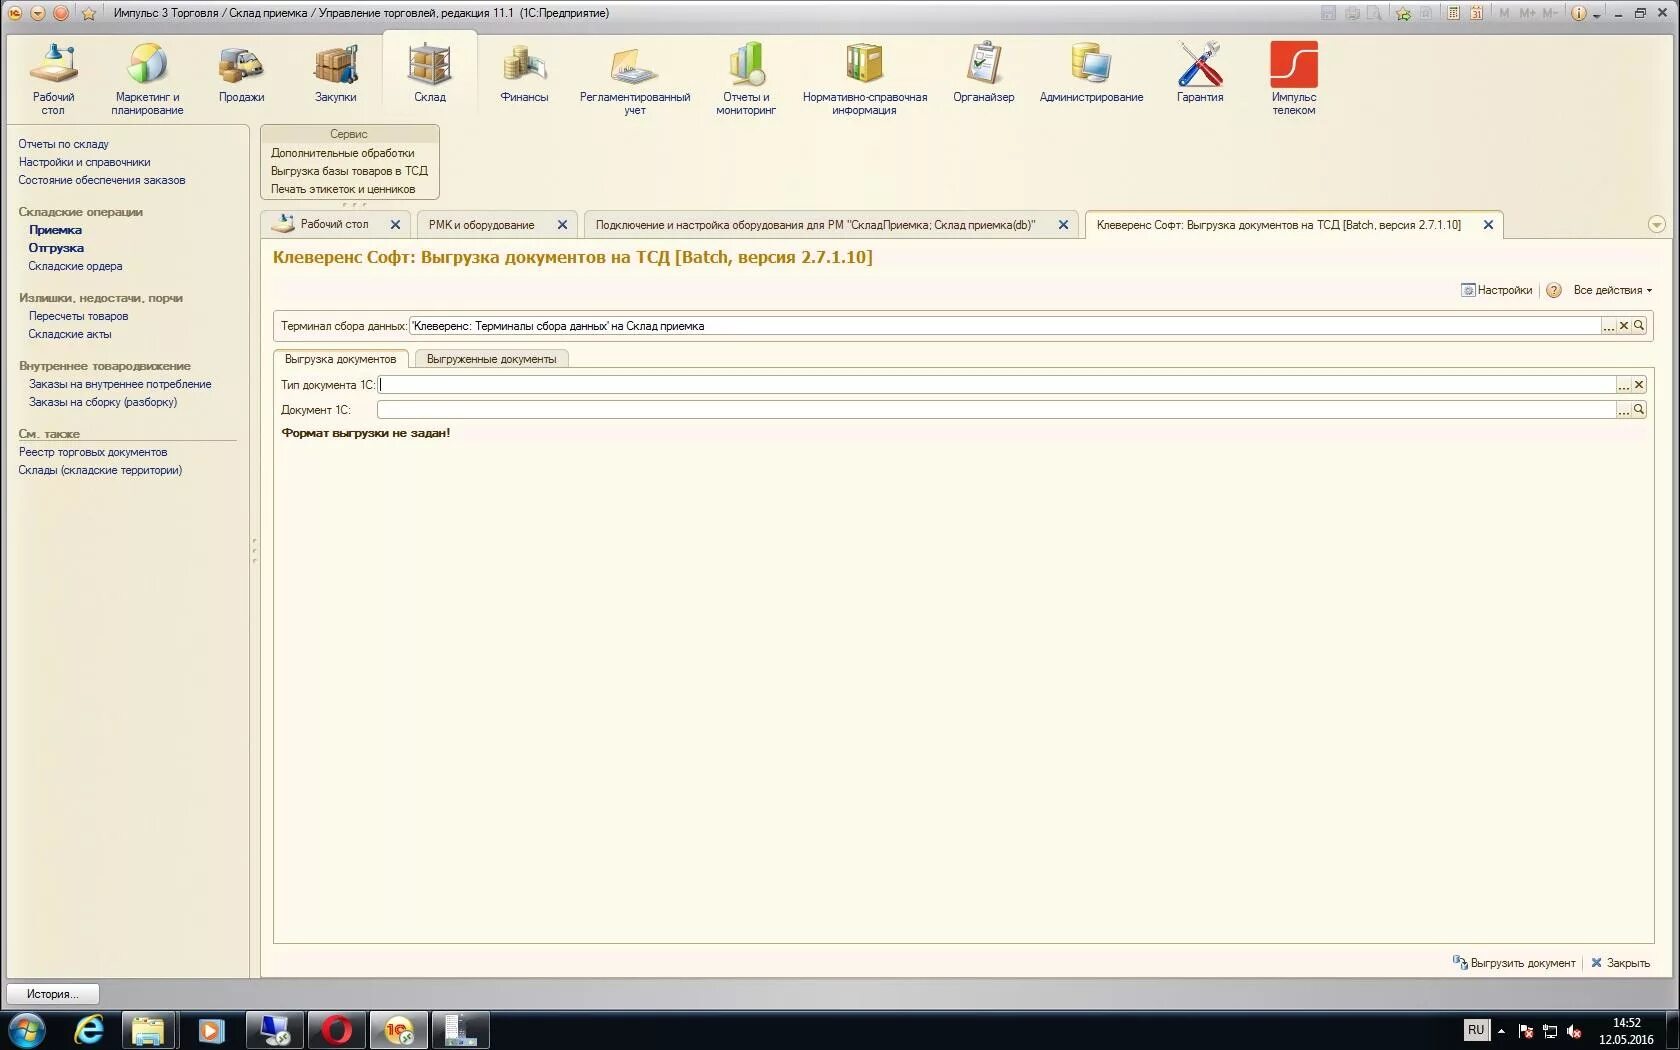The height and width of the screenshot is (1050, 1680).
Task: Open Internet Explorer from taskbar
Action: (x=88, y=1030)
